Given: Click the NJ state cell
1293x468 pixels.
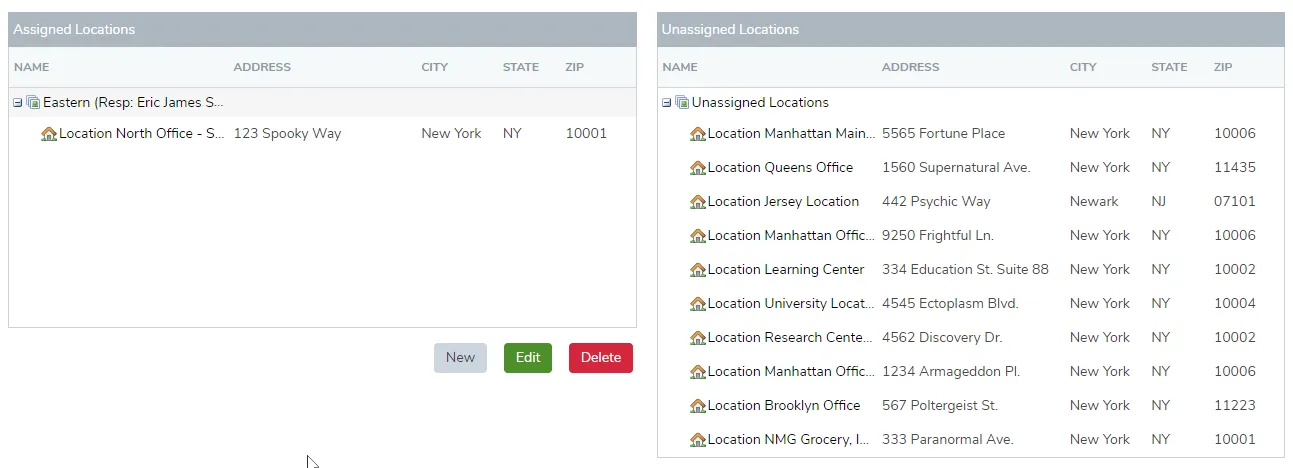Looking at the screenshot, I should point(1159,202).
